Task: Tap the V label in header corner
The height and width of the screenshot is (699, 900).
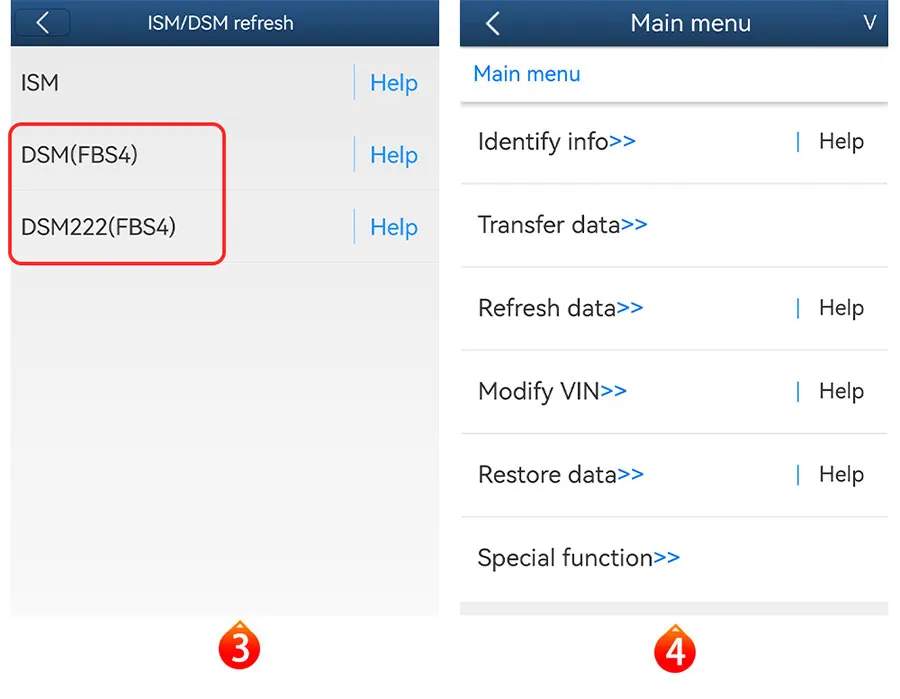Action: (x=870, y=23)
